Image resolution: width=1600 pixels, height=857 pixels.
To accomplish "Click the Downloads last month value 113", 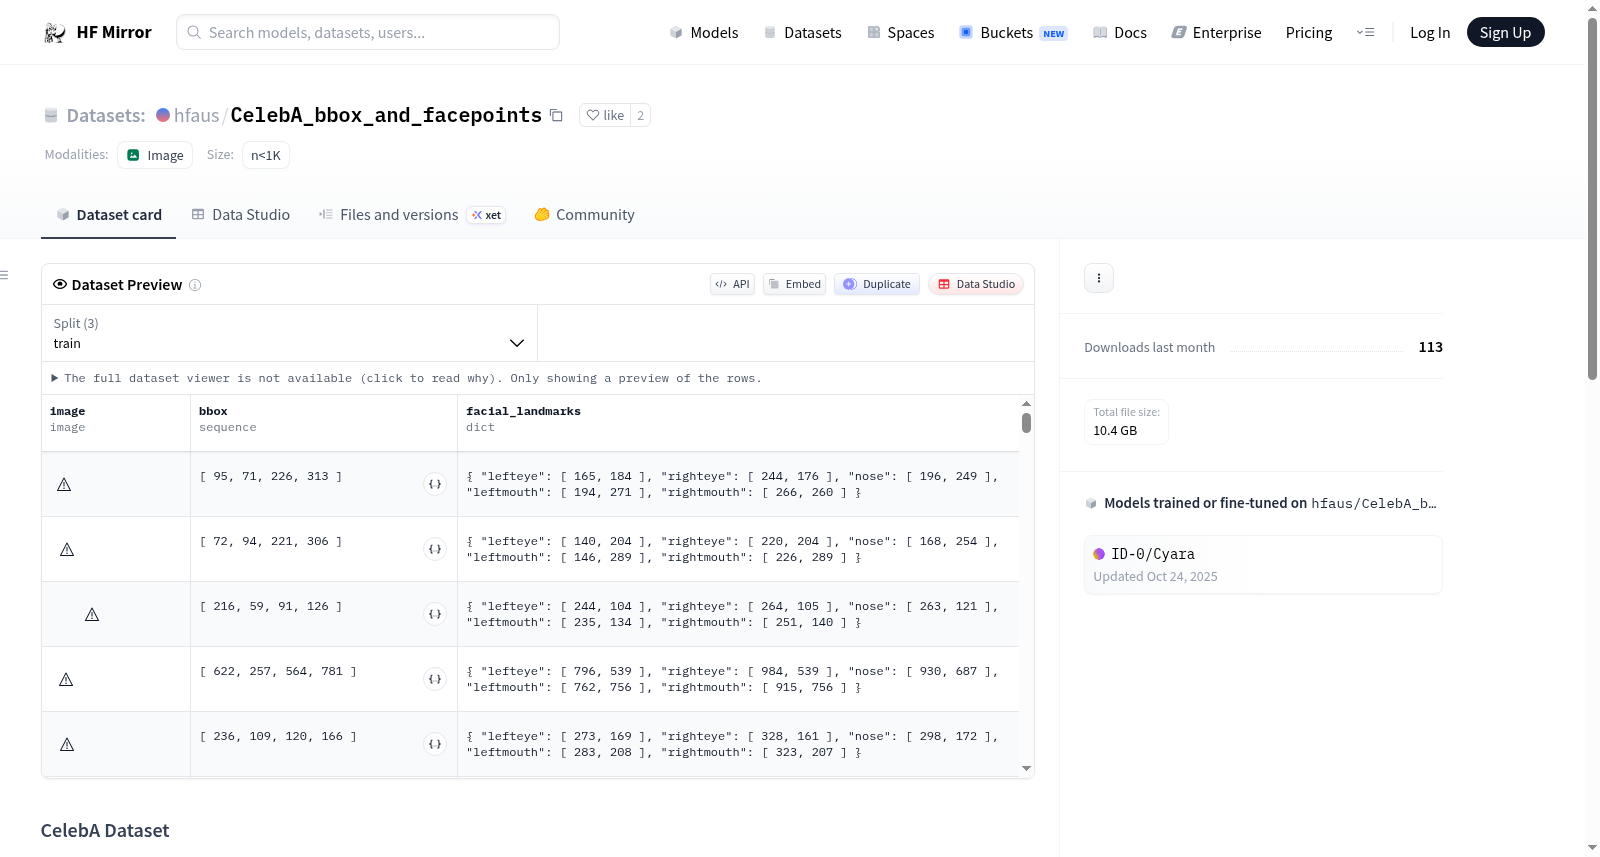I will coord(1431,347).
